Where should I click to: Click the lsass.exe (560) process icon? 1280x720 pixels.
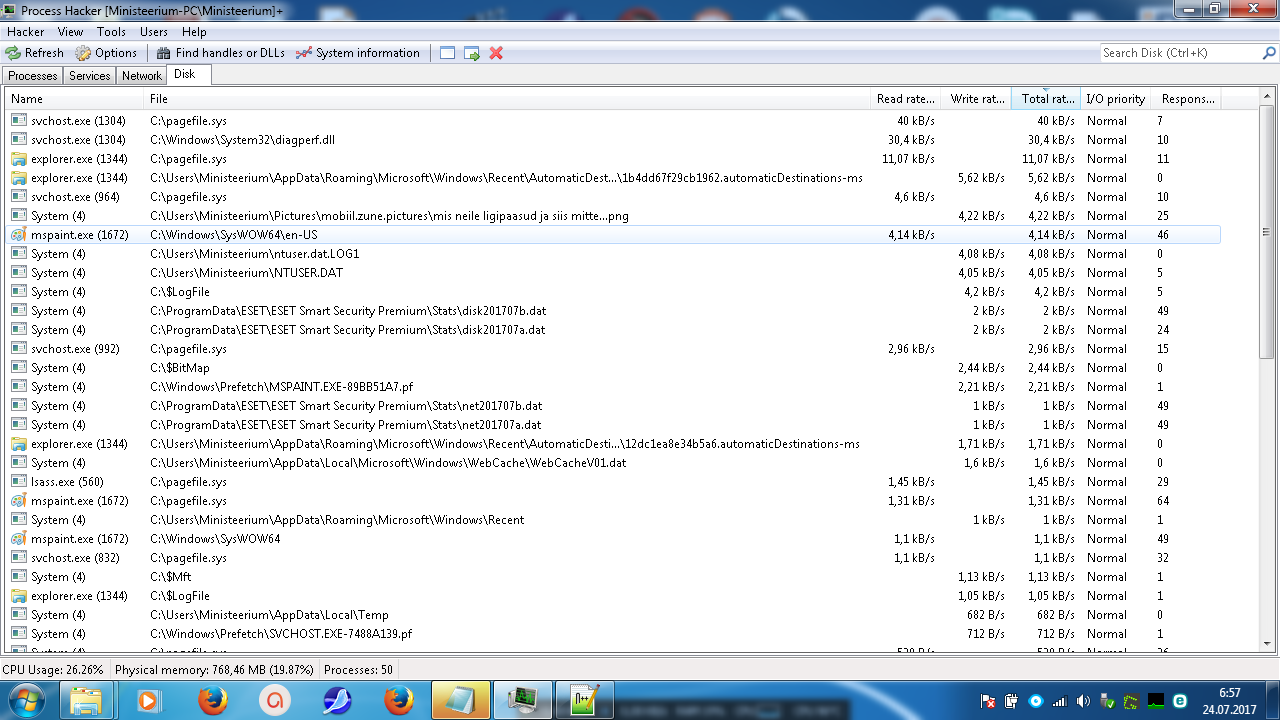(x=18, y=482)
